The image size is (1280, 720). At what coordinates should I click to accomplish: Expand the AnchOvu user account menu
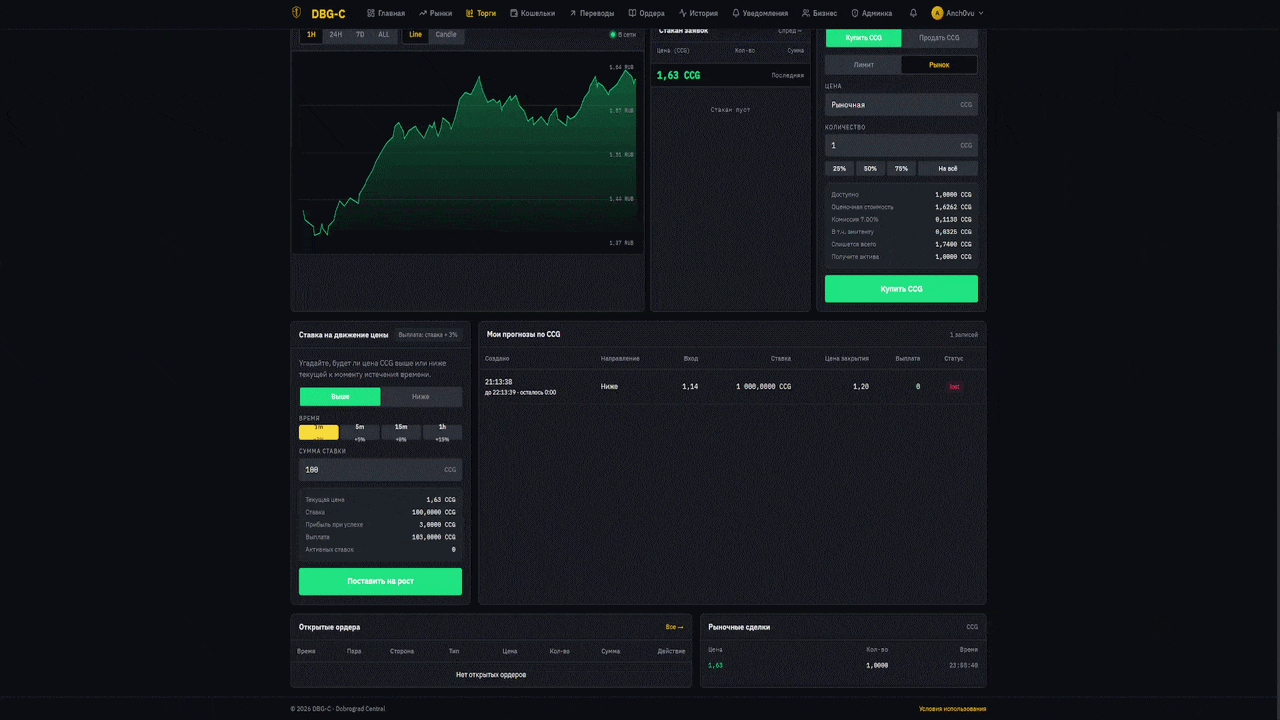click(957, 13)
